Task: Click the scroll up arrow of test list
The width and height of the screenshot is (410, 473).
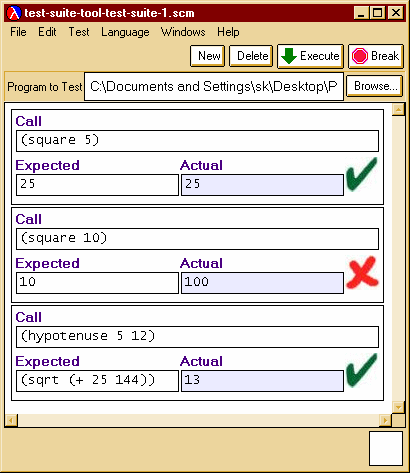Action: (398, 109)
